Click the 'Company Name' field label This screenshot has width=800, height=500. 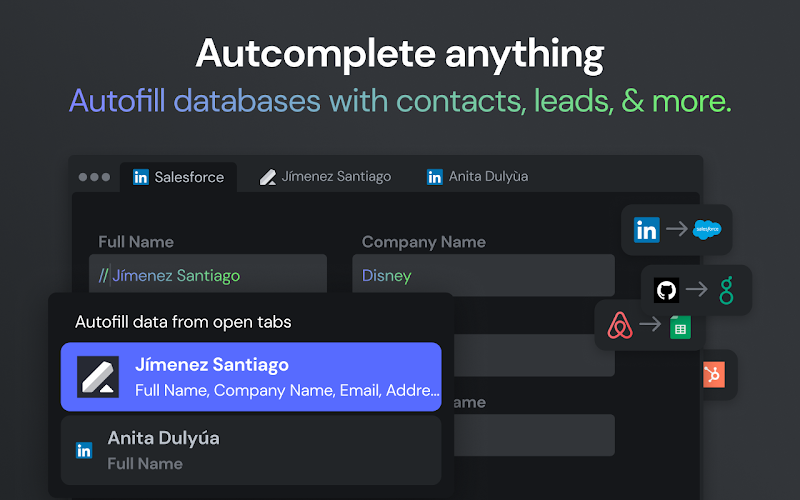click(423, 242)
